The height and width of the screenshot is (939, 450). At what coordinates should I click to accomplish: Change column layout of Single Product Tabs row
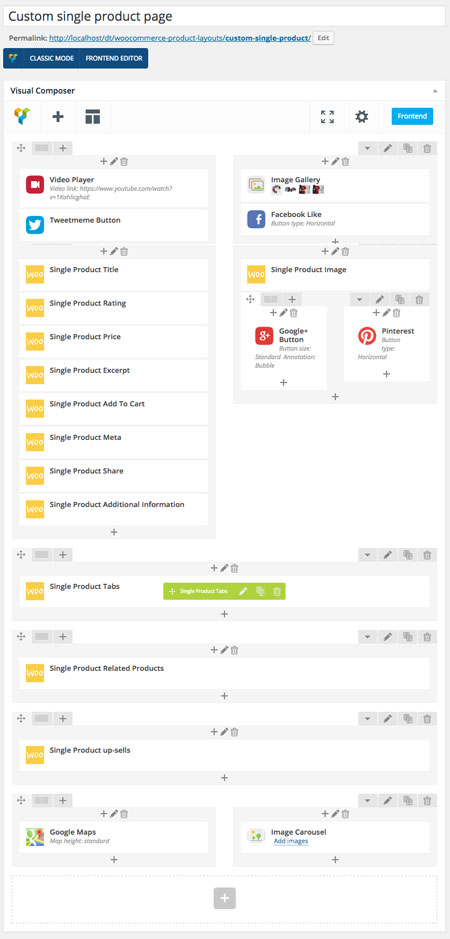(x=42, y=555)
